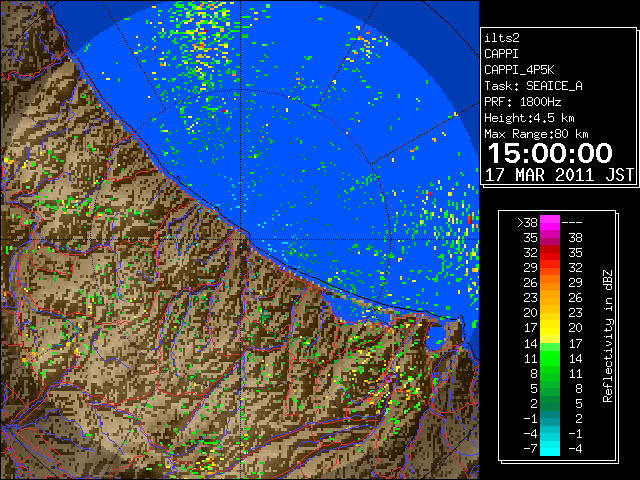Click the radar center at the crosshair intersection

pyautogui.click(x=241, y=239)
